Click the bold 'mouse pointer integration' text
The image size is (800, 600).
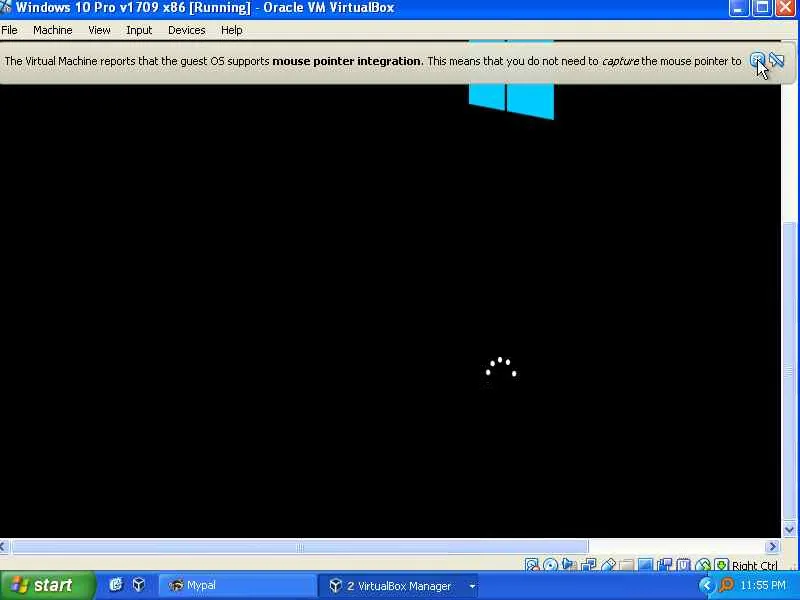pos(347,61)
